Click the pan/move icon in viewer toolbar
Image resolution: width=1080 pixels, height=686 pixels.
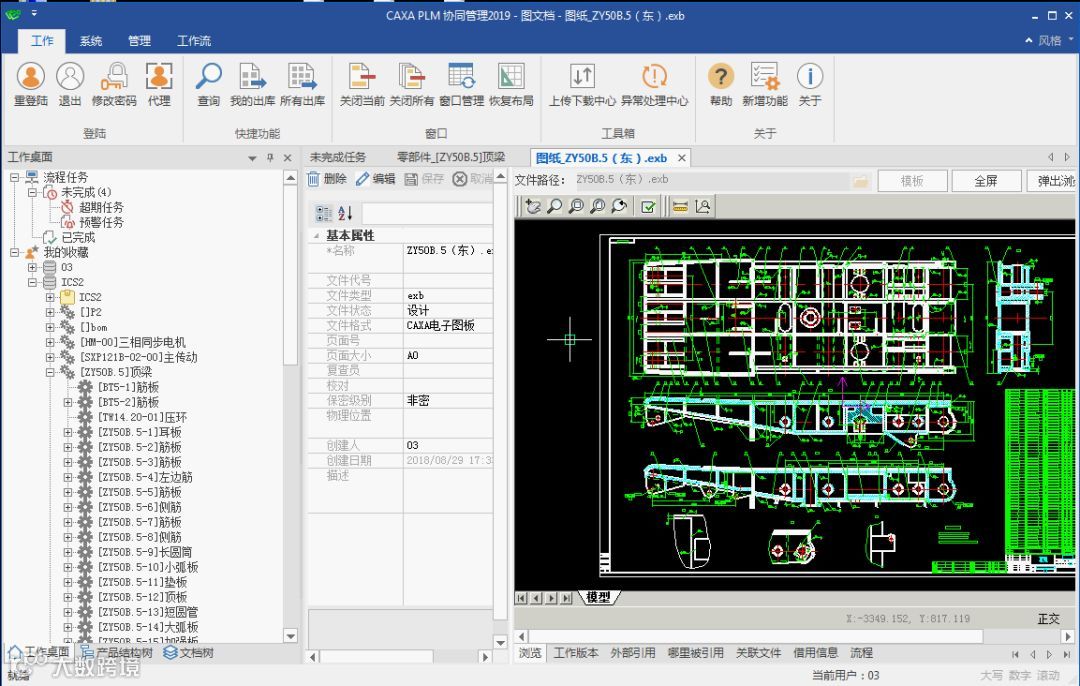coord(532,206)
